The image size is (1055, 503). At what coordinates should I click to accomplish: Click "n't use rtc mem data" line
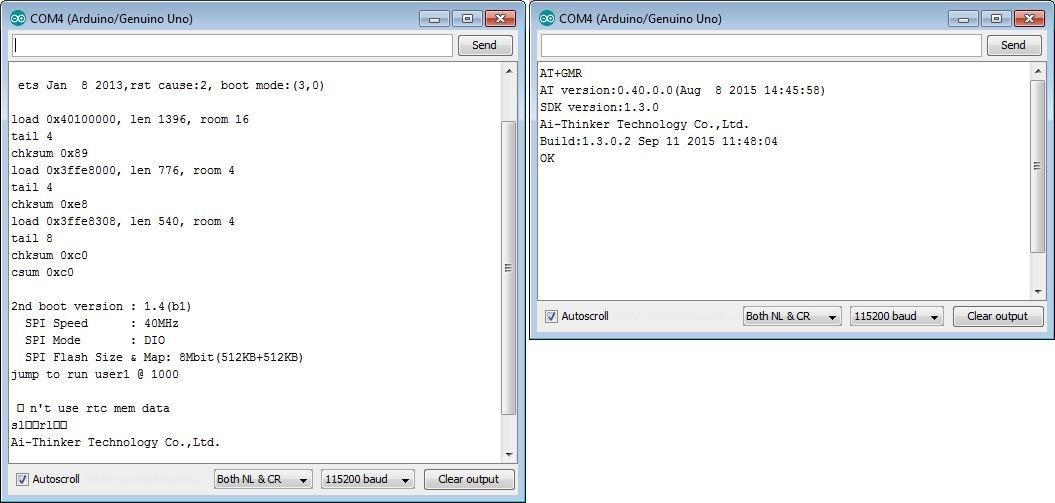(94, 408)
